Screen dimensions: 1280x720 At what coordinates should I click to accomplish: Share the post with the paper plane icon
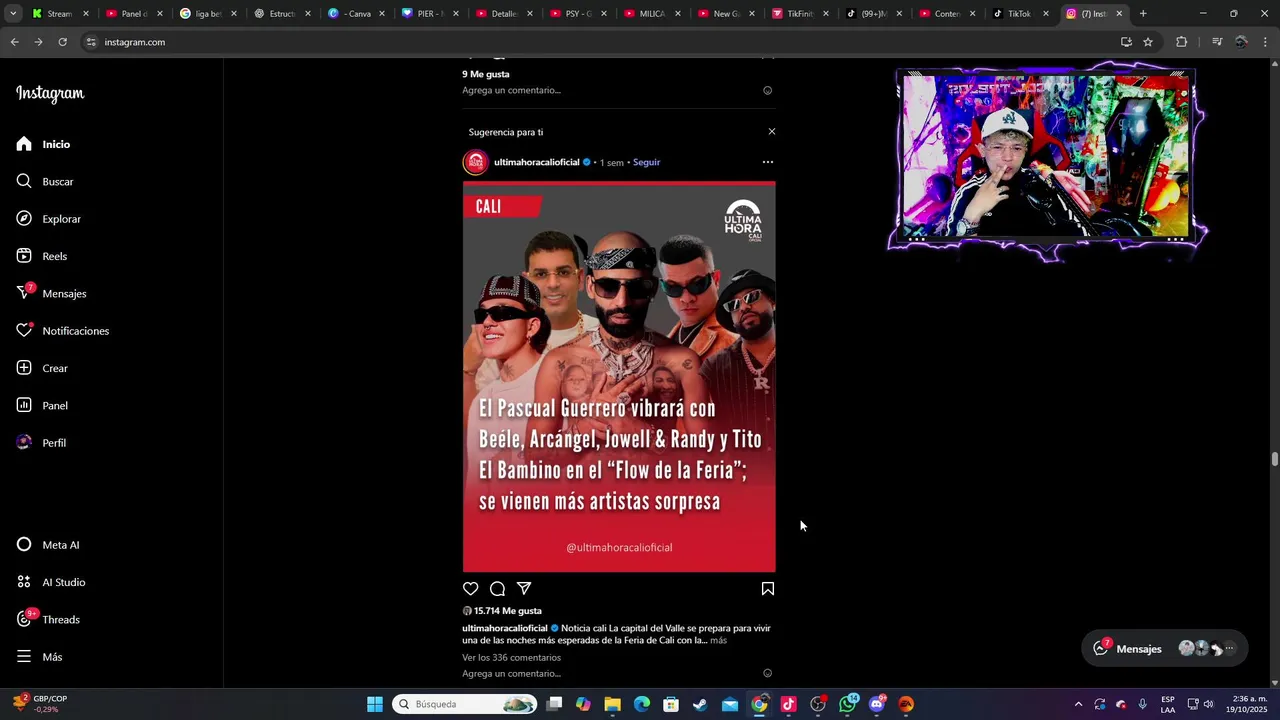click(x=524, y=589)
